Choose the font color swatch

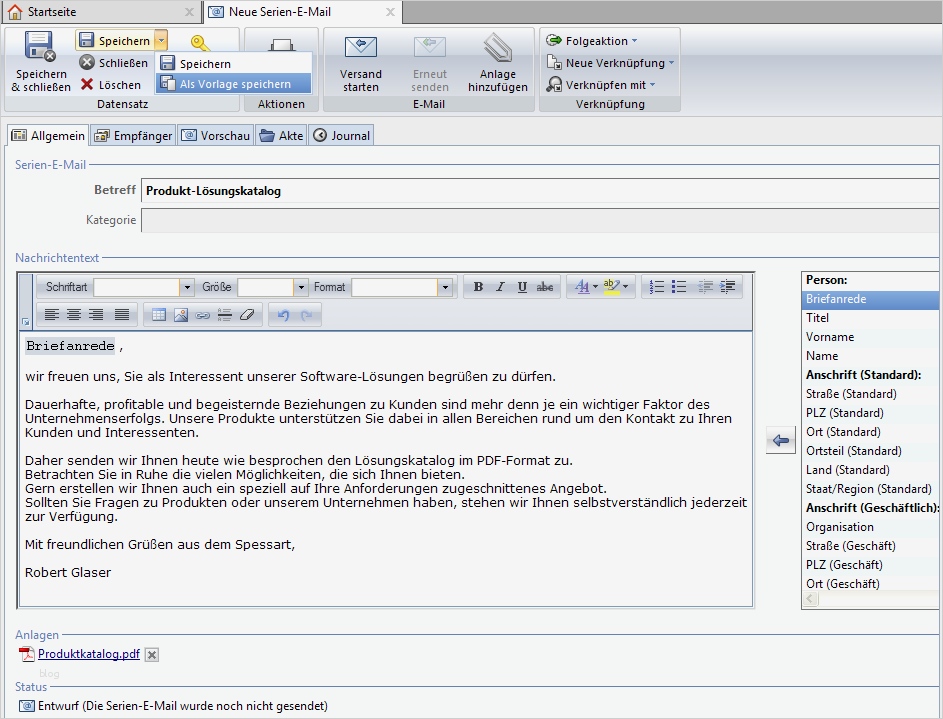point(583,287)
